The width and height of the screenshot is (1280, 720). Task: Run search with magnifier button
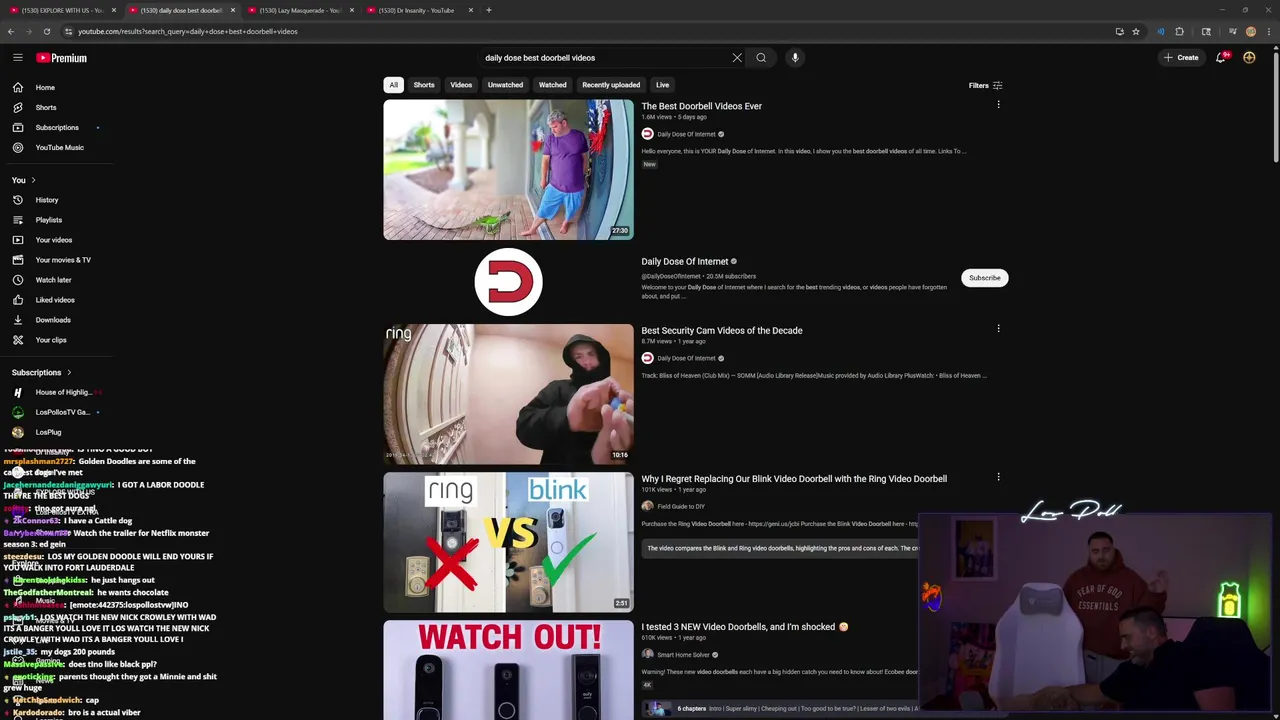pyautogui.click(x=761, y=58)
